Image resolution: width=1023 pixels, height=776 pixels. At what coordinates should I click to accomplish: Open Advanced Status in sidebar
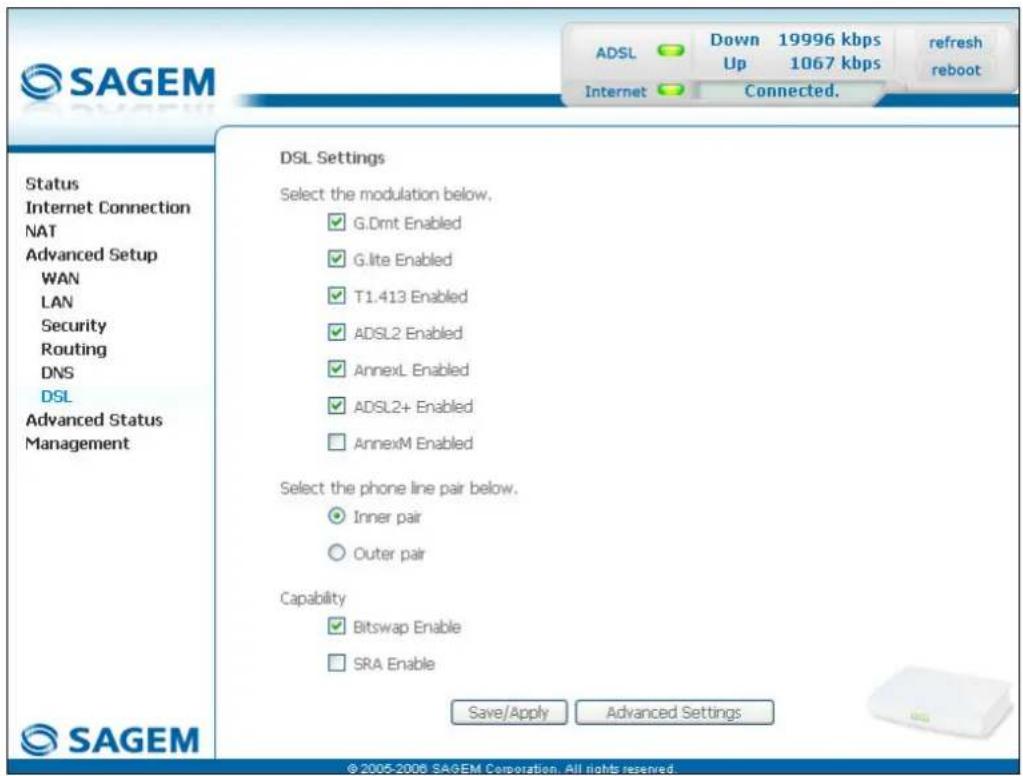[x=94, y=420]
